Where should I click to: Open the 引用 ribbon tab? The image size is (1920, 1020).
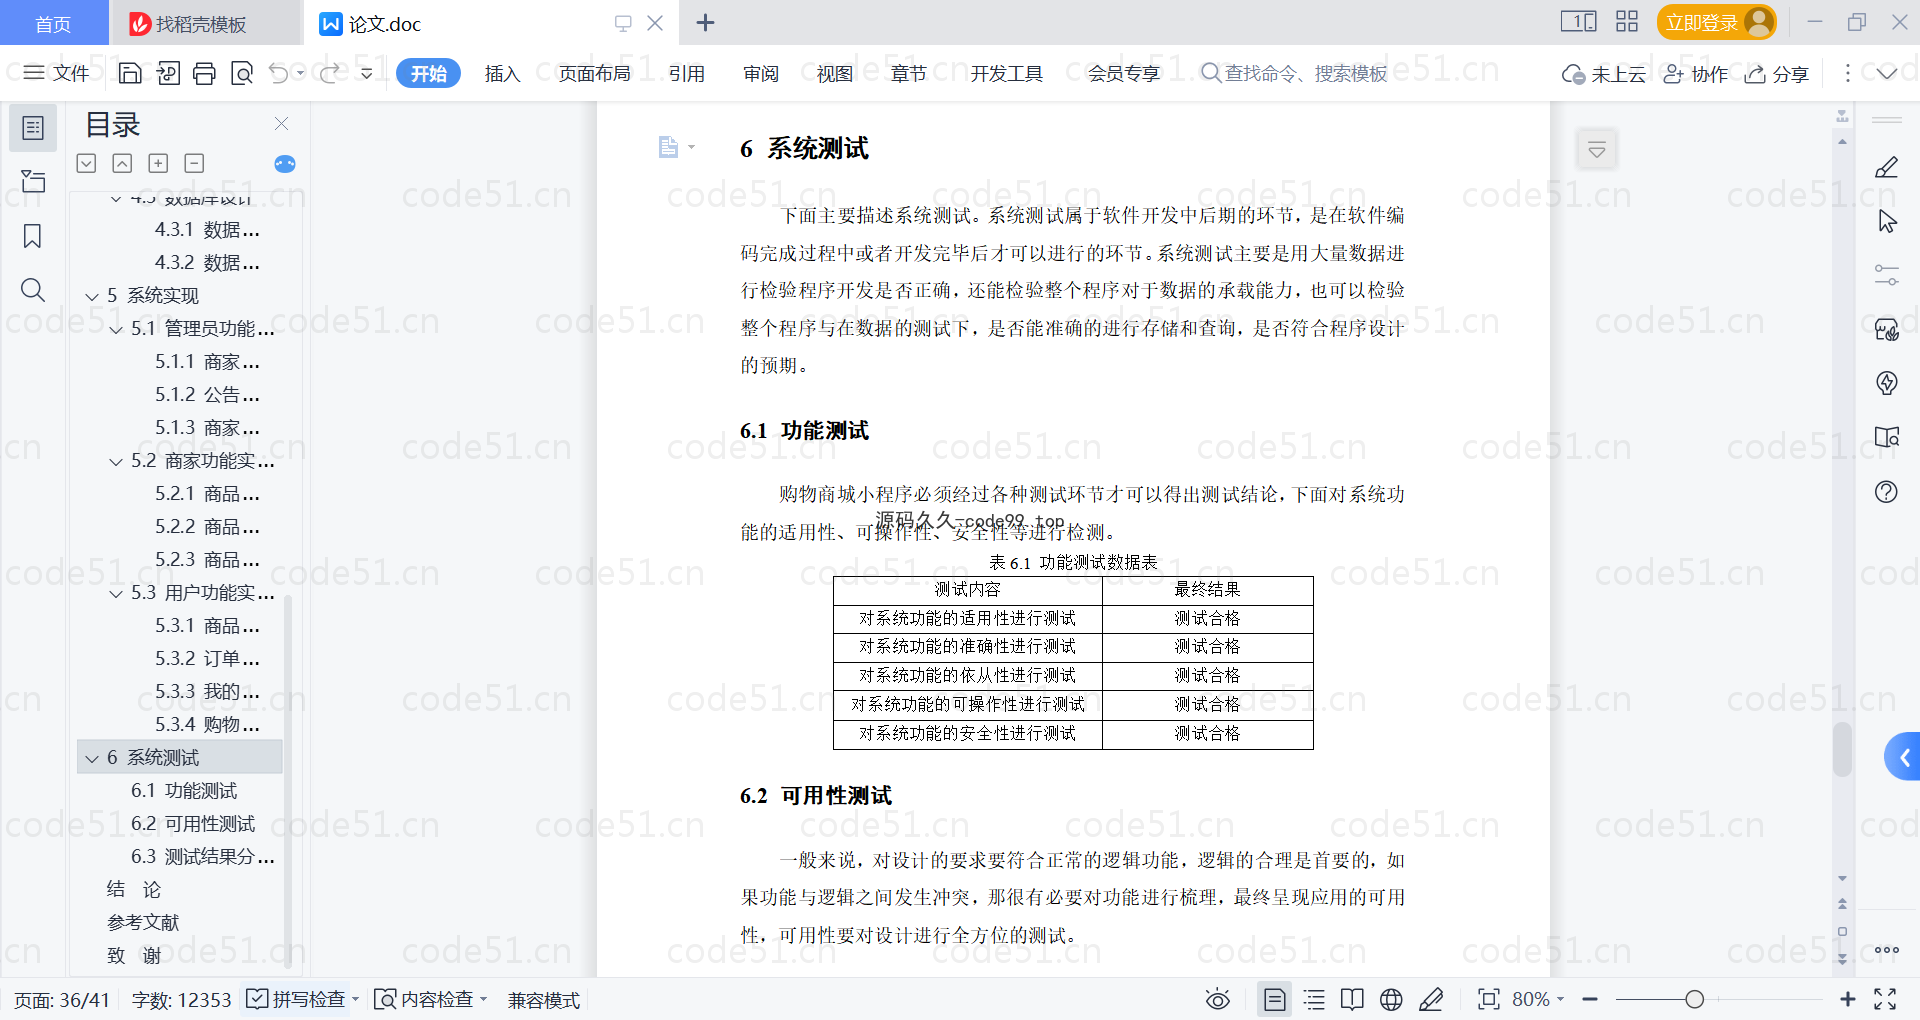687,73
